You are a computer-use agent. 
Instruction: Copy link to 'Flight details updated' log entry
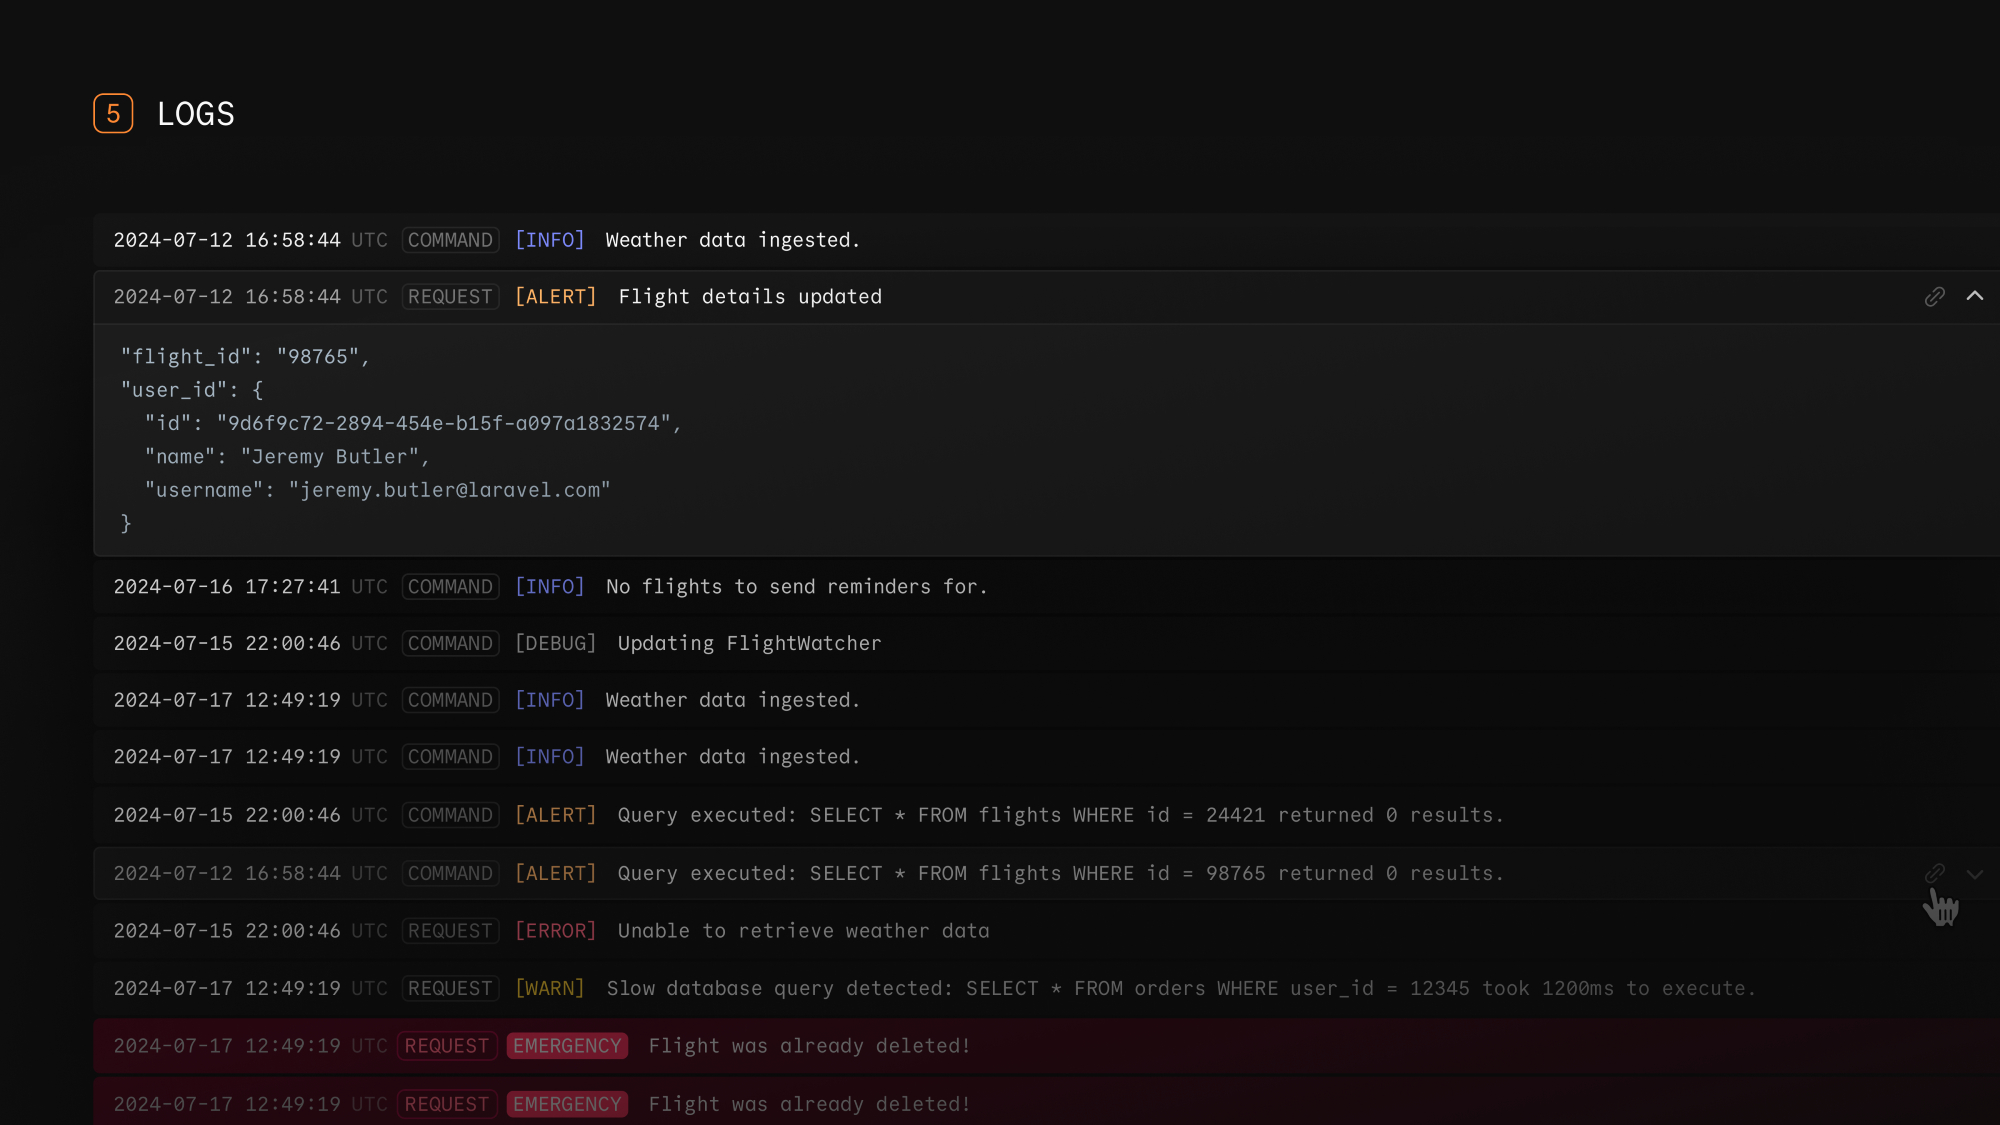1934,297
